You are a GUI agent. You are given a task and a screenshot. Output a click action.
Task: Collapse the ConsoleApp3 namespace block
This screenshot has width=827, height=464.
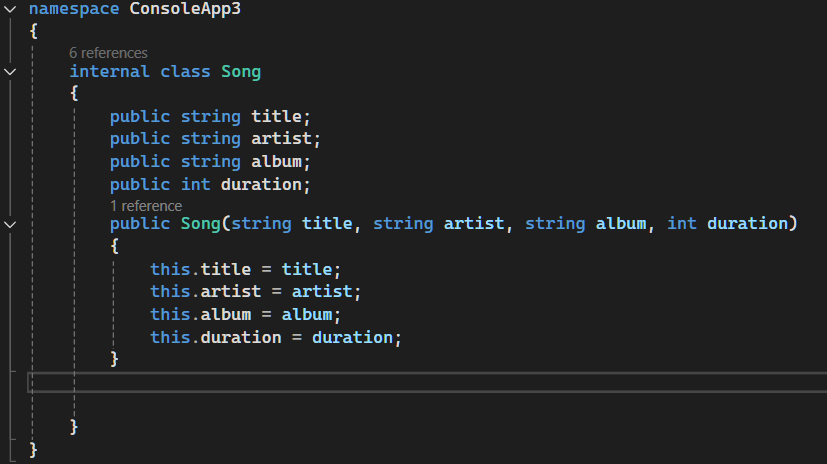(10, 8)
